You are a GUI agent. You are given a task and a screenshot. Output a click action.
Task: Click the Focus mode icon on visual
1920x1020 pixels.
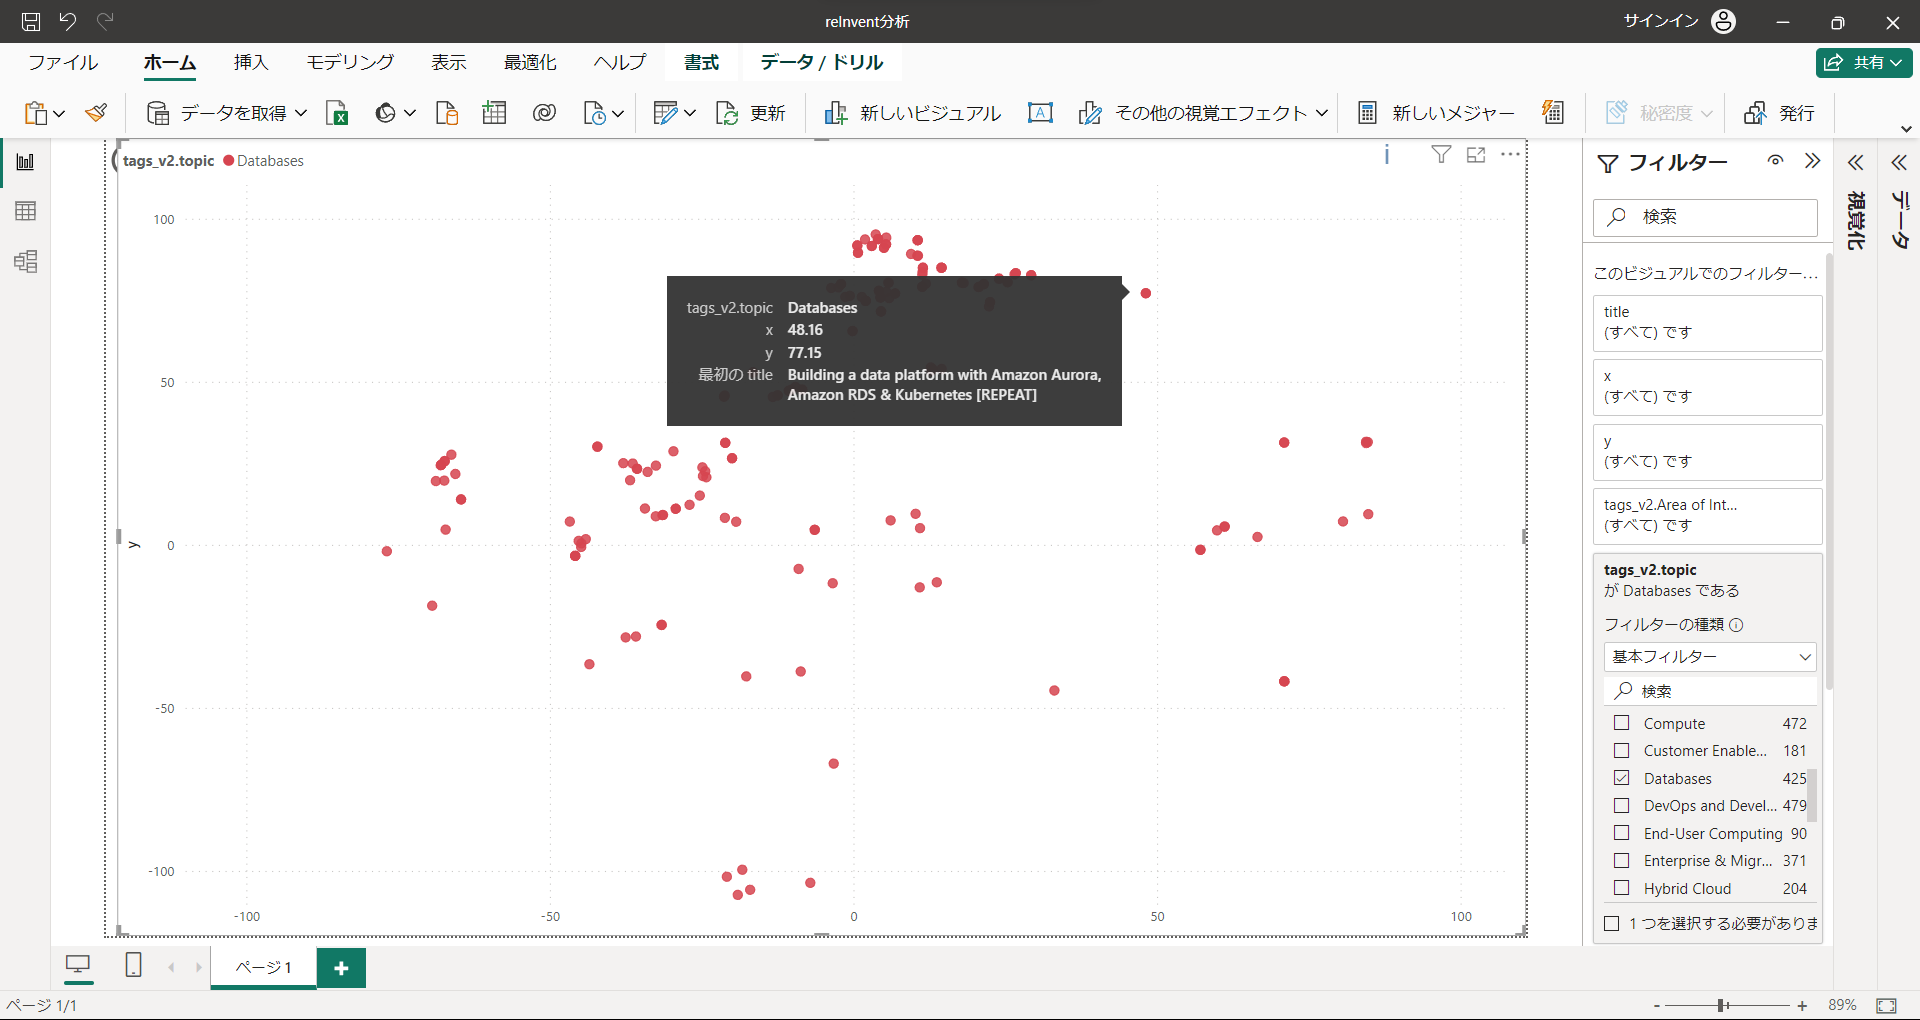point(1476,155)
